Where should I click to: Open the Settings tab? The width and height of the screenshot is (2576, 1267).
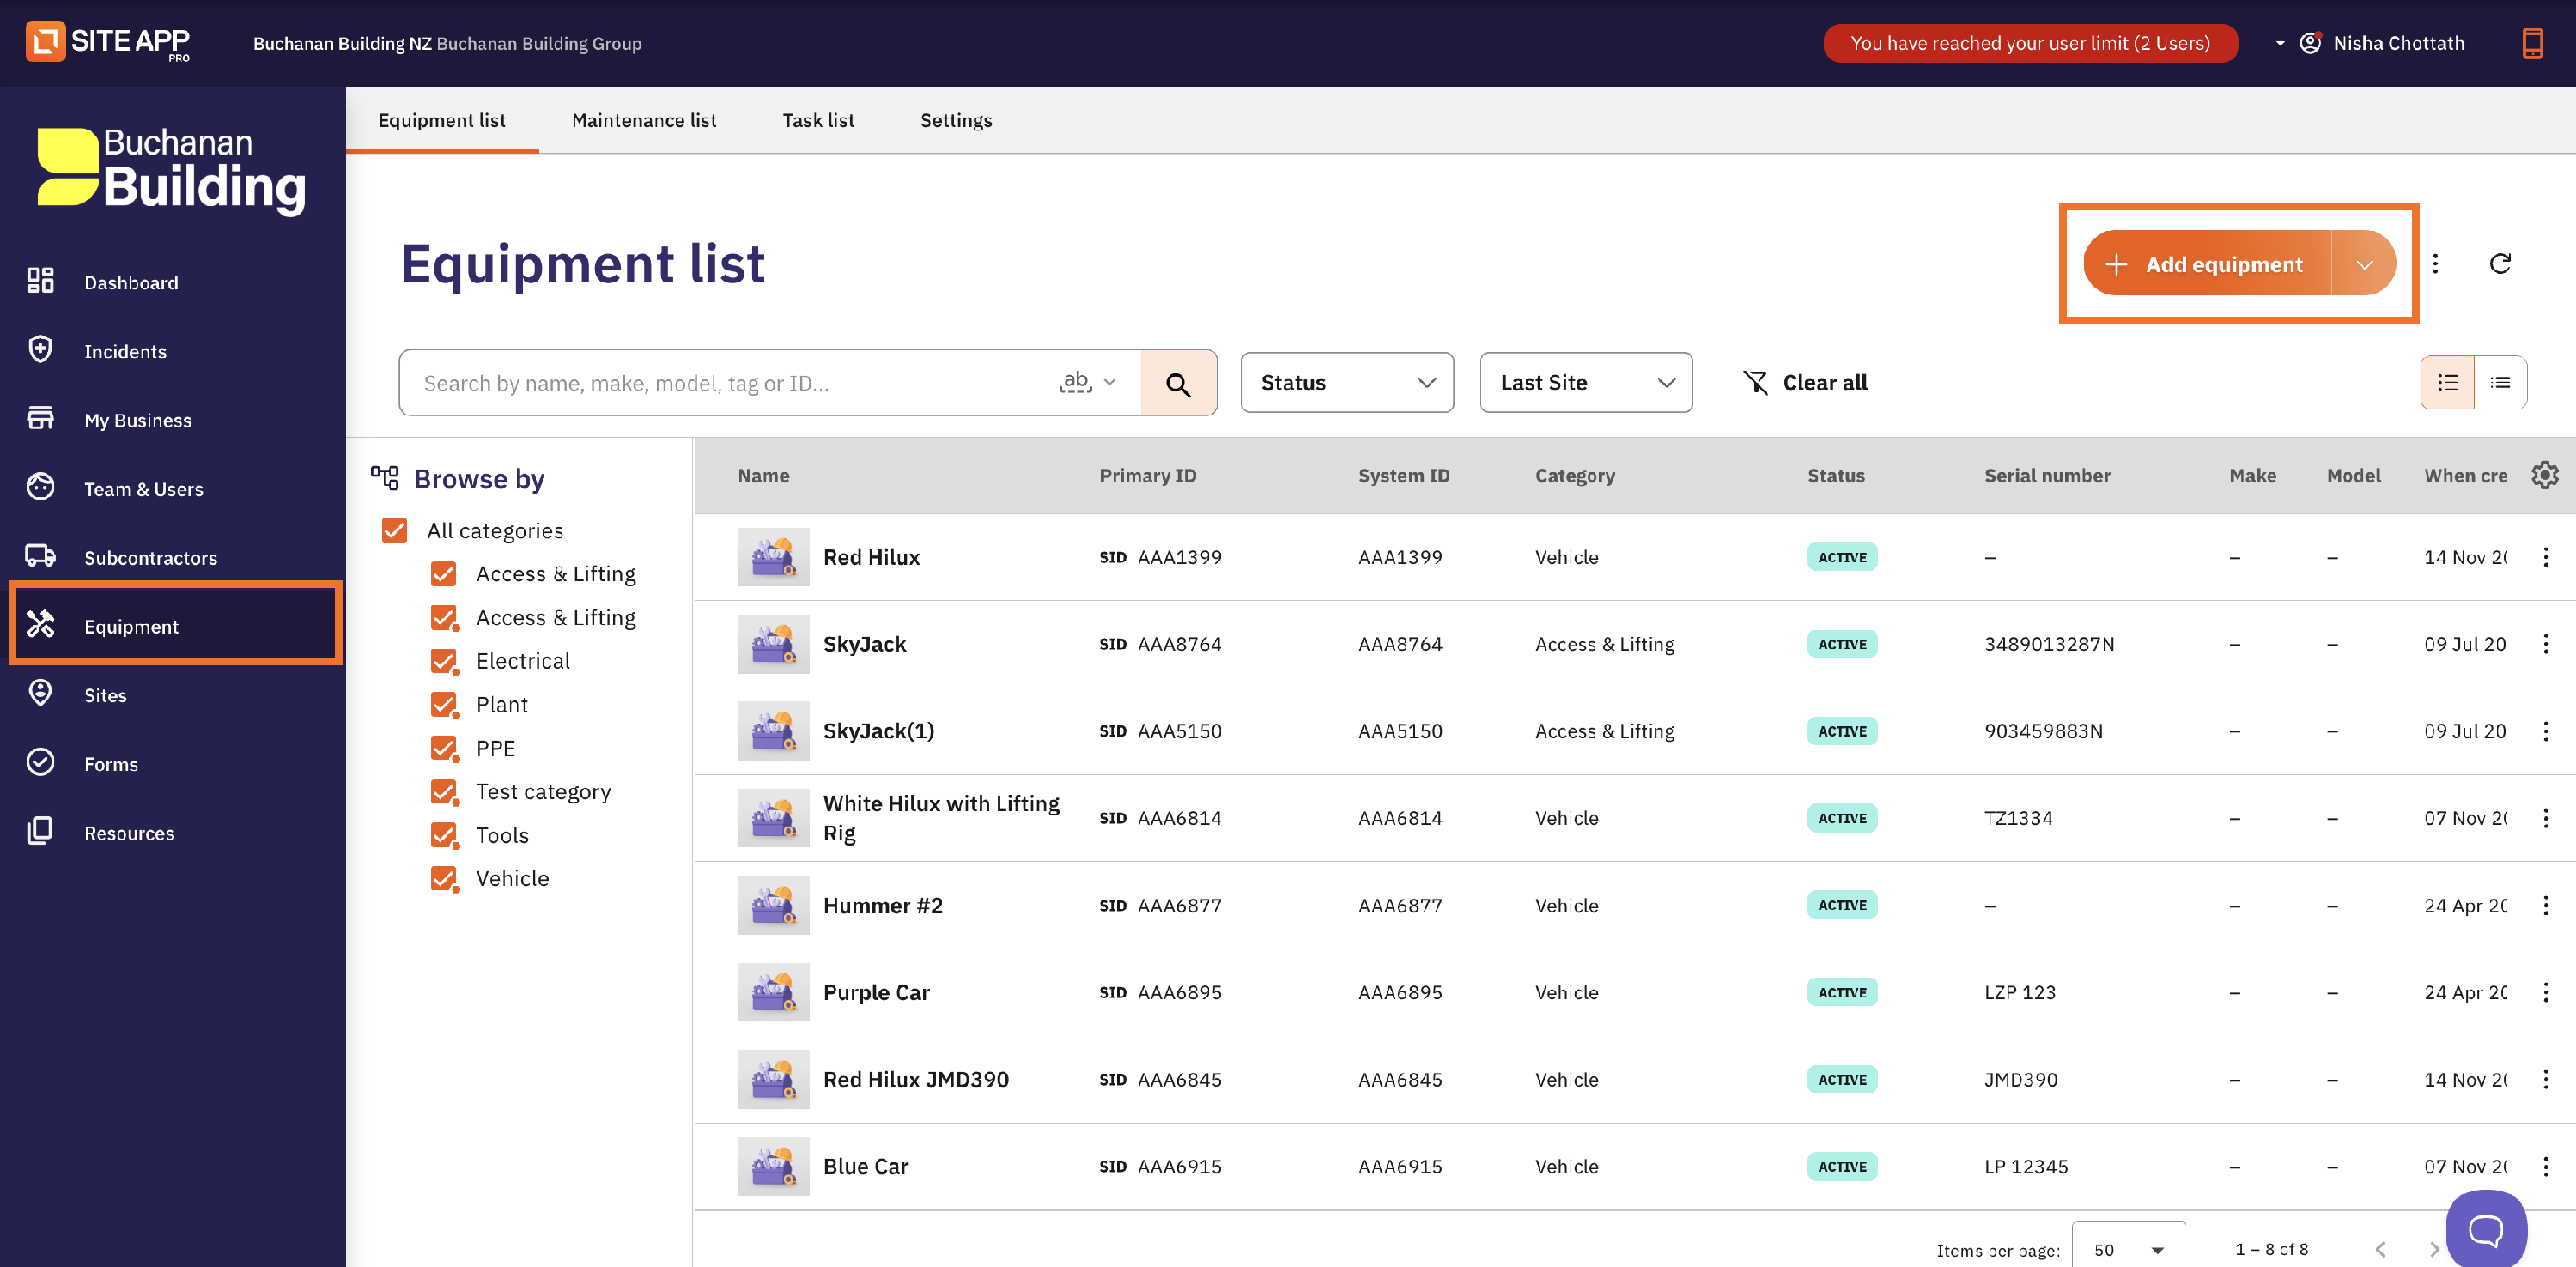click(956, 121)
